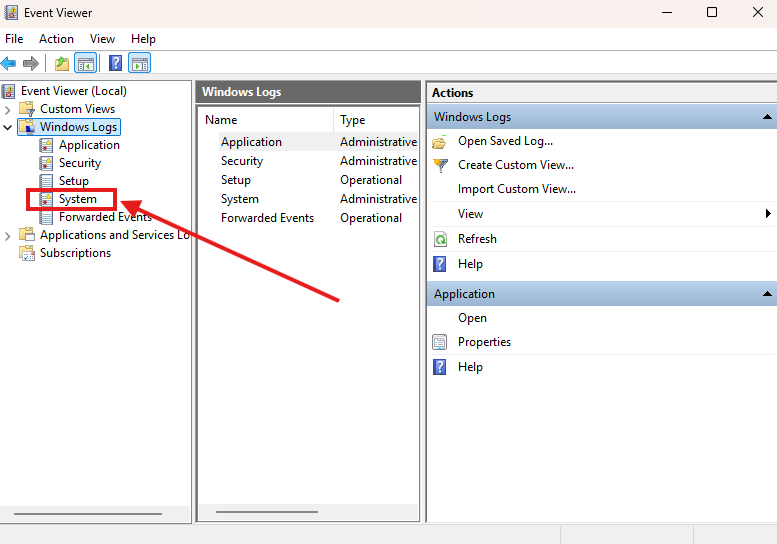Image resolution: width=777 pixels, height=544 pixels.
Task: Collapse the Windows Logs tree node
Action: coord(7,127)
